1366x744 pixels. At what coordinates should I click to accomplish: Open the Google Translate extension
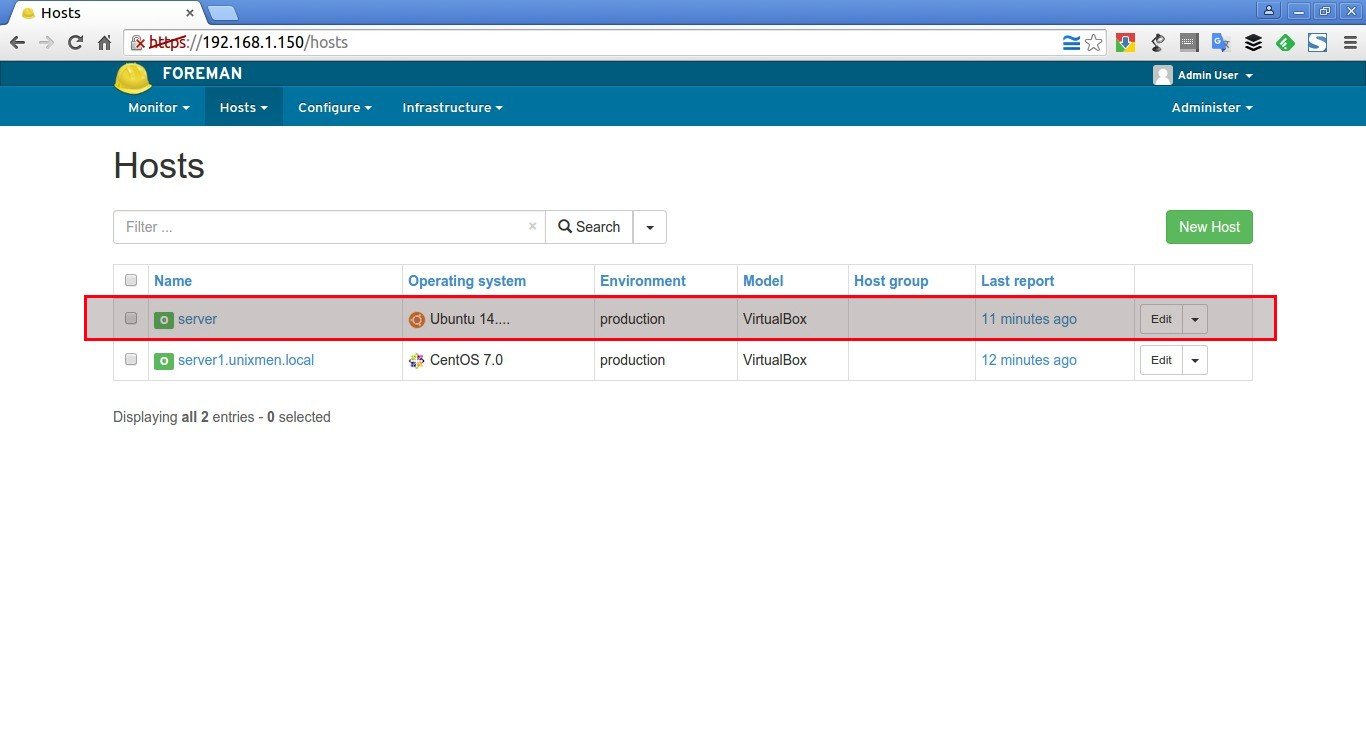click(x=1220, y=43)
